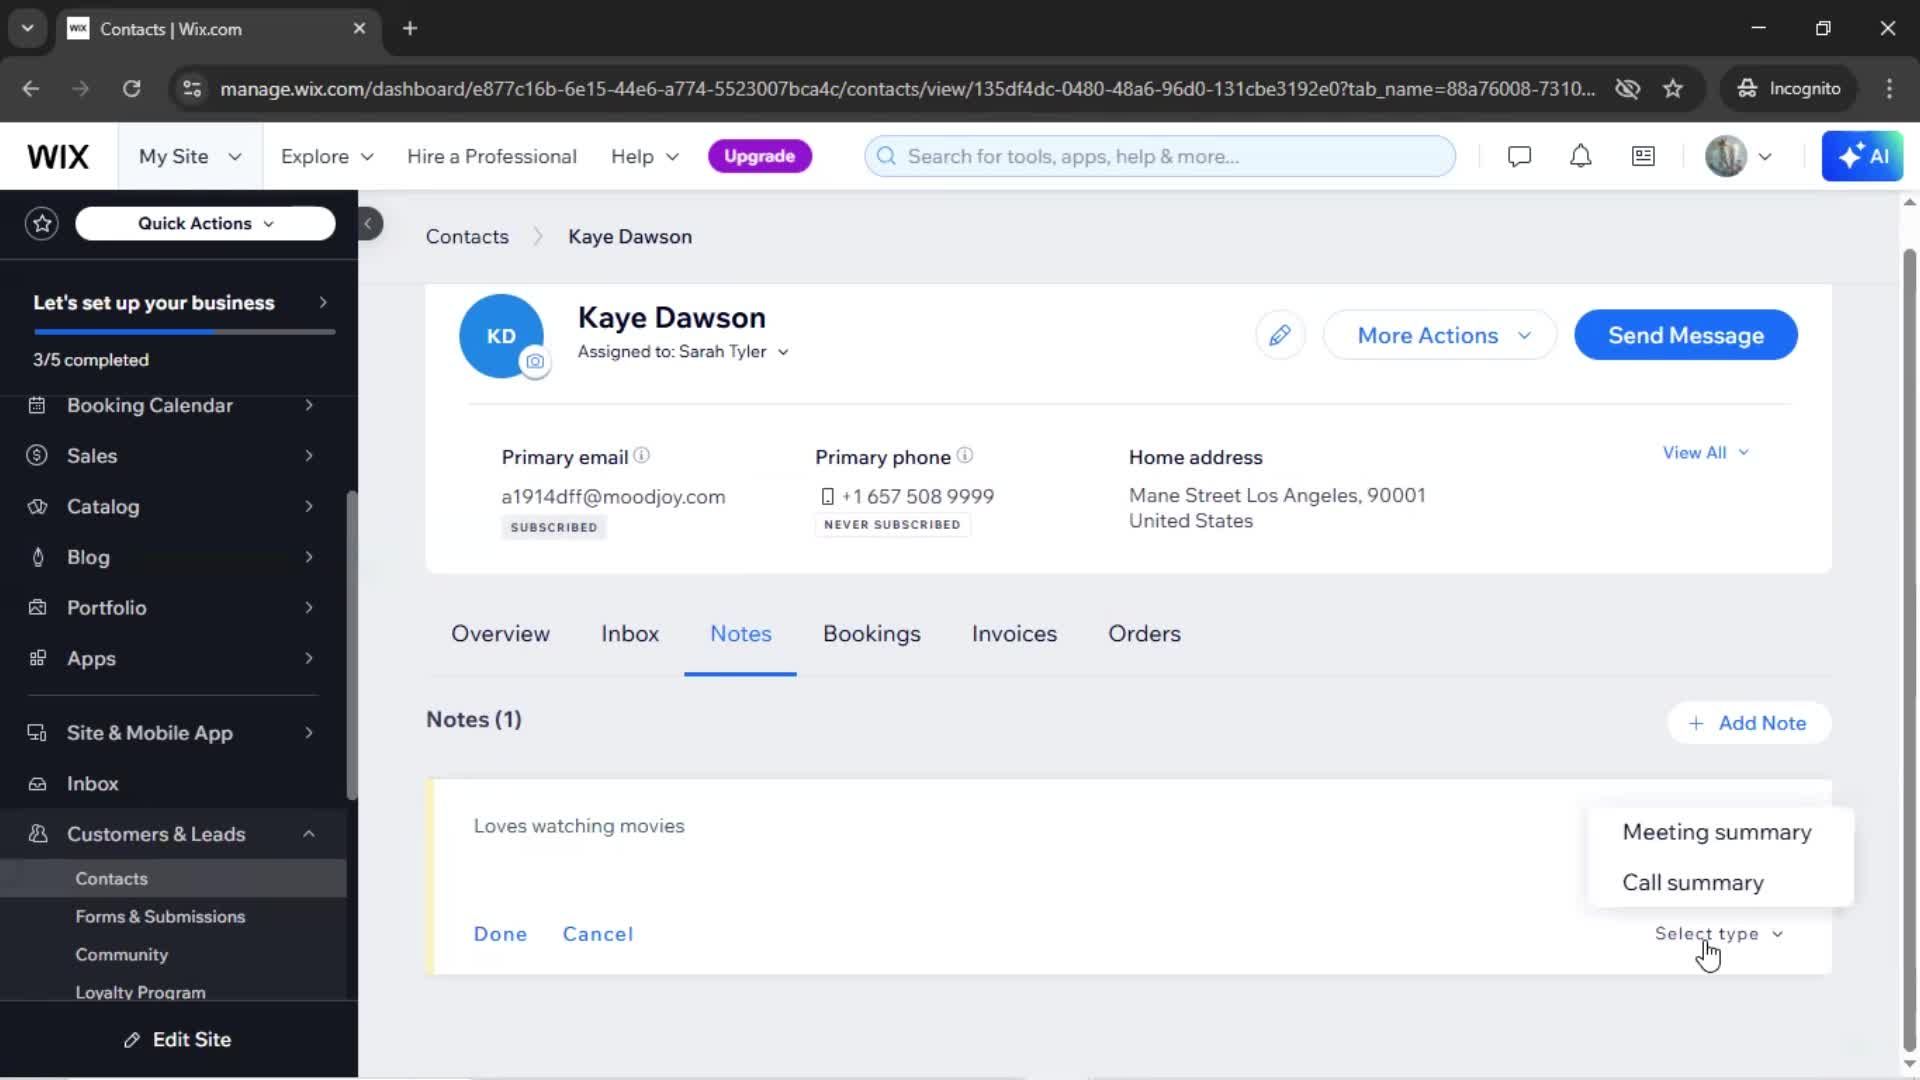This screenshot has width=1920, height=1080.
Task: Switch to the Invoices tab
Action: [x=1014, y=634]
